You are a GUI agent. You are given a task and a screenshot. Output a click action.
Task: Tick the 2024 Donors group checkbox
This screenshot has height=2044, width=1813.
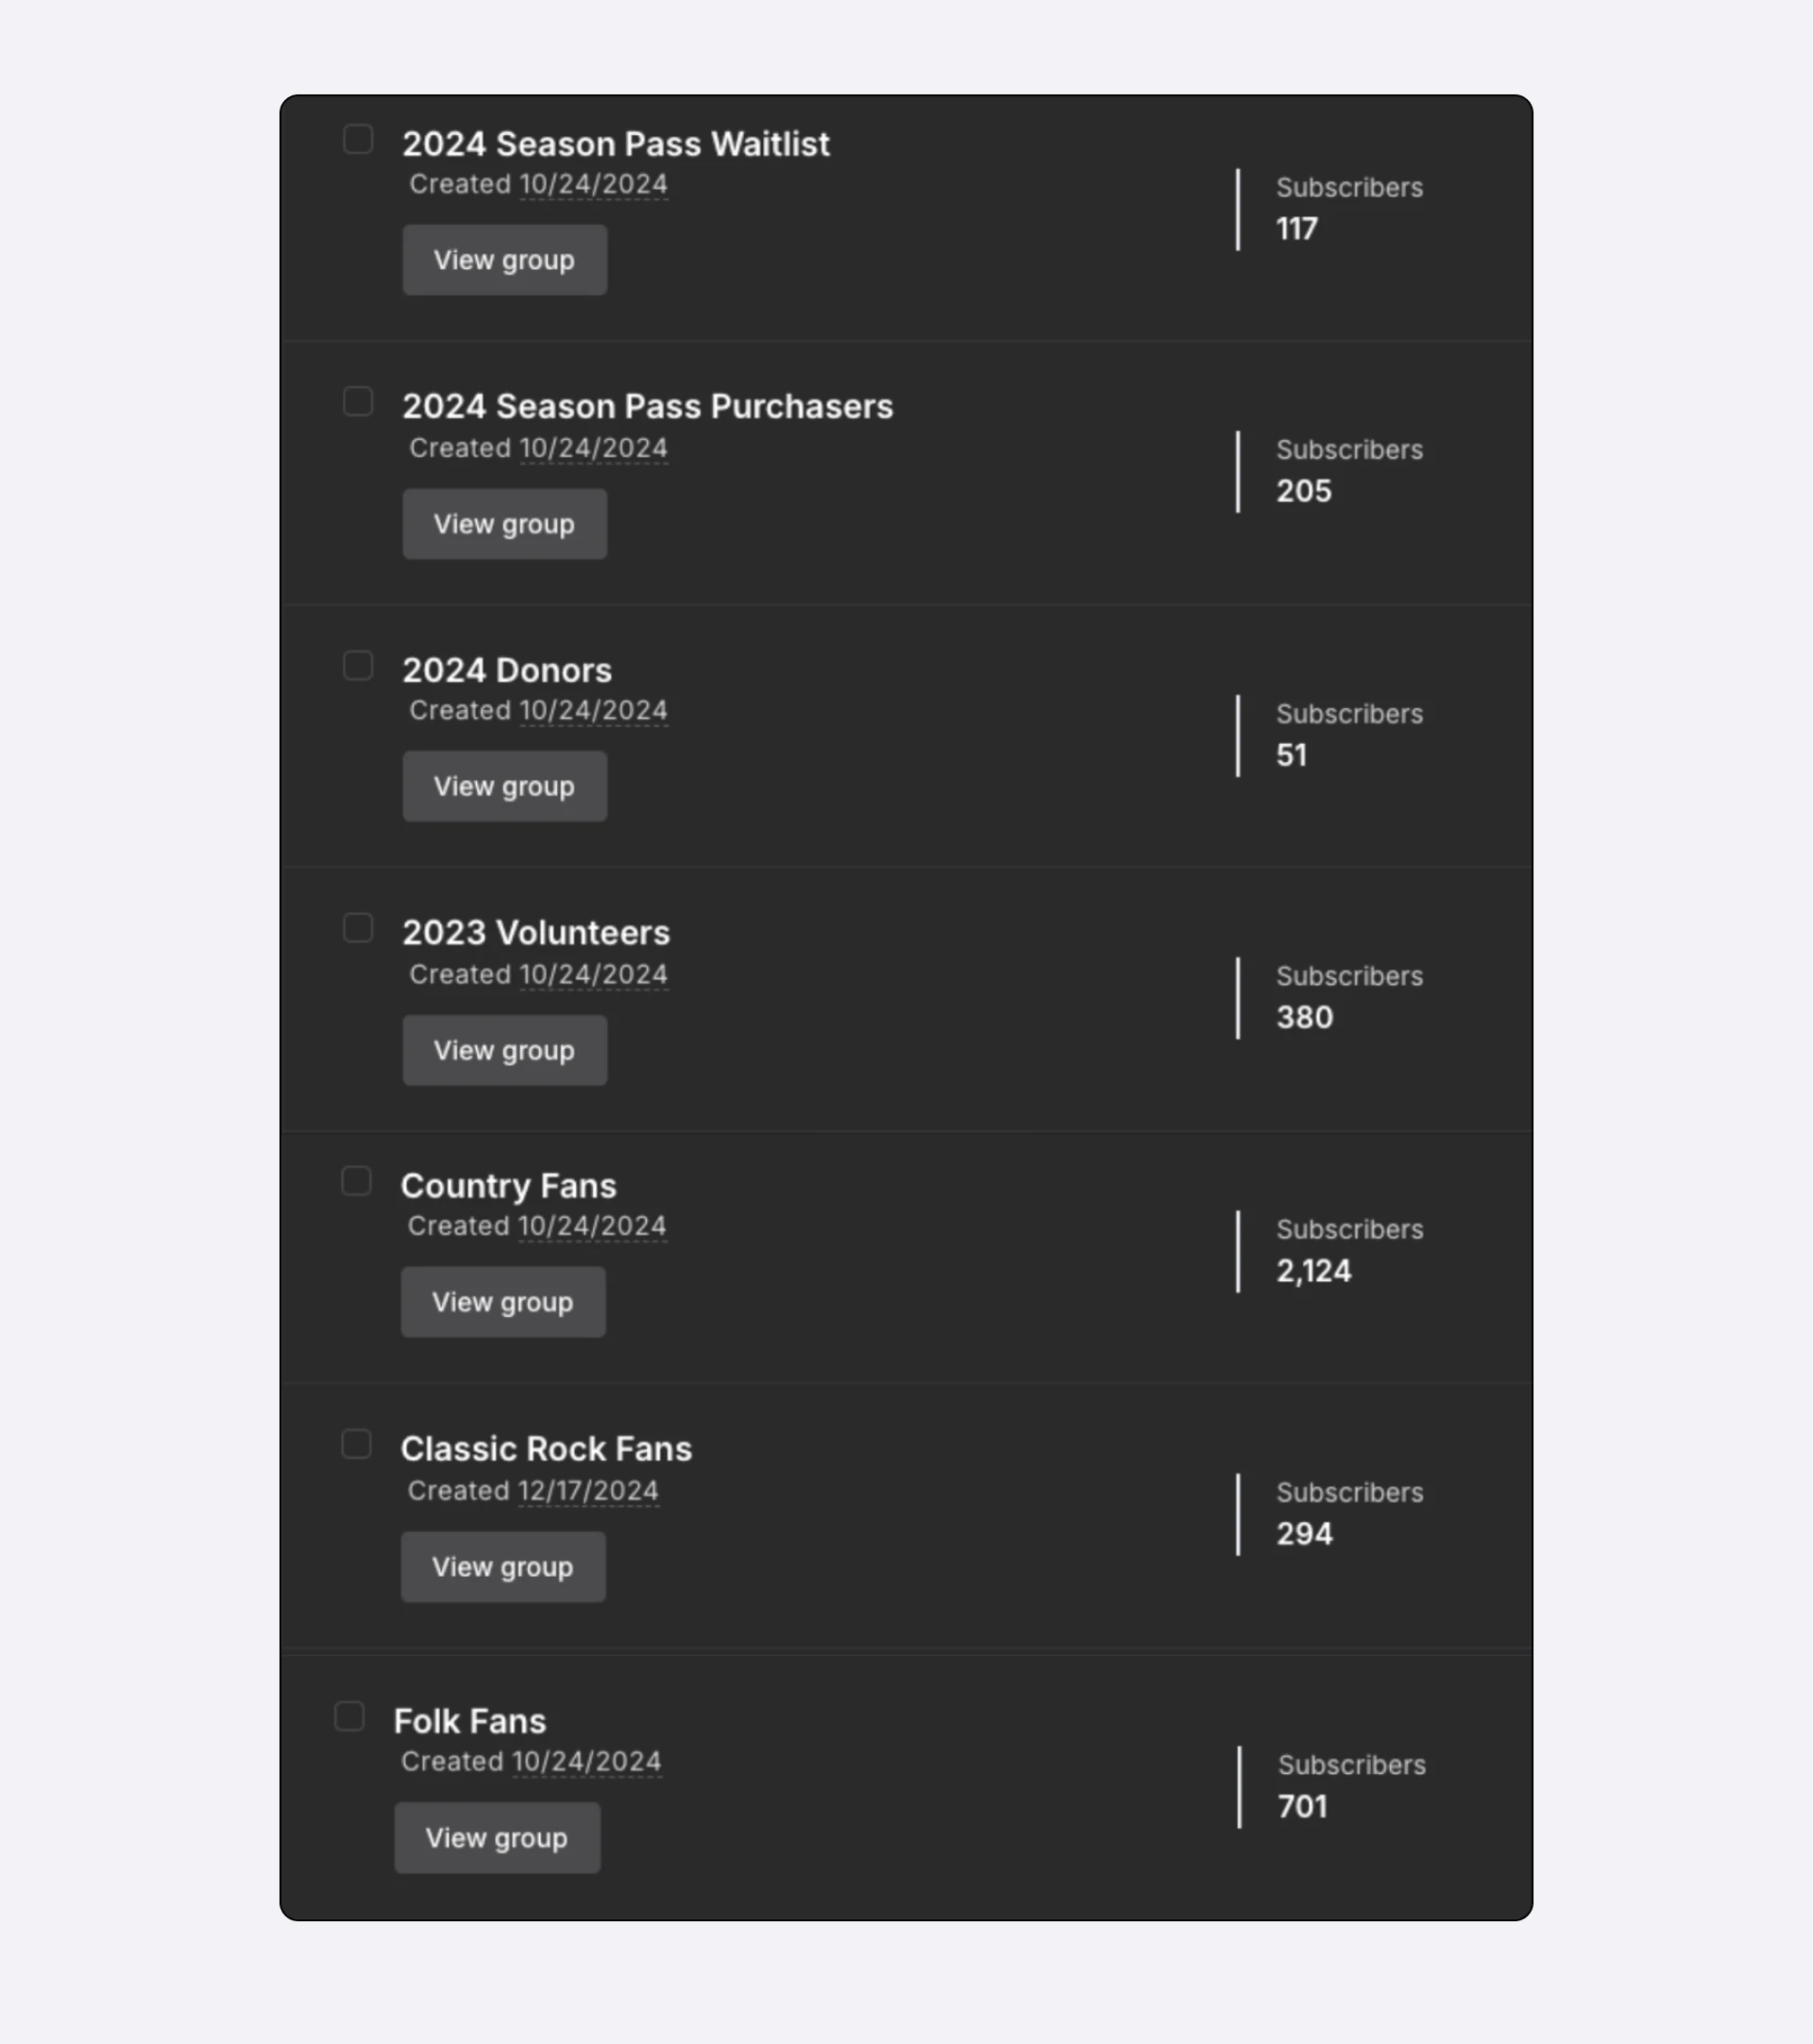[358, 666]
